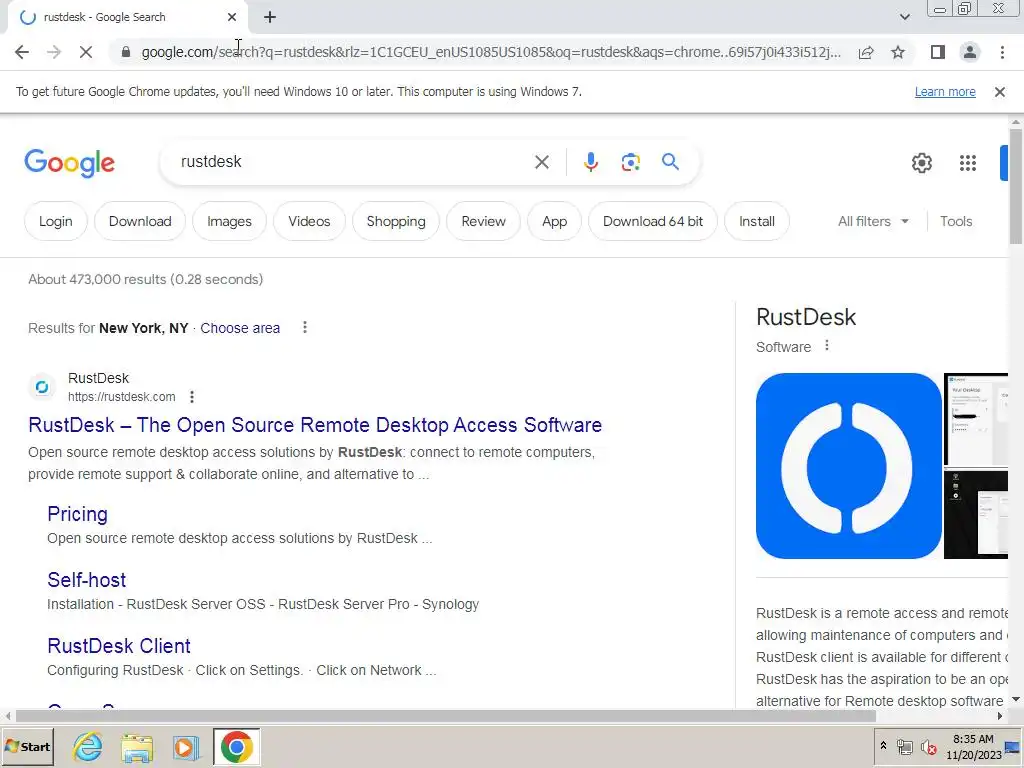1024x768 pixels.
Task: Click the horizontal scrollbar right arrow
Action: 1000,716
